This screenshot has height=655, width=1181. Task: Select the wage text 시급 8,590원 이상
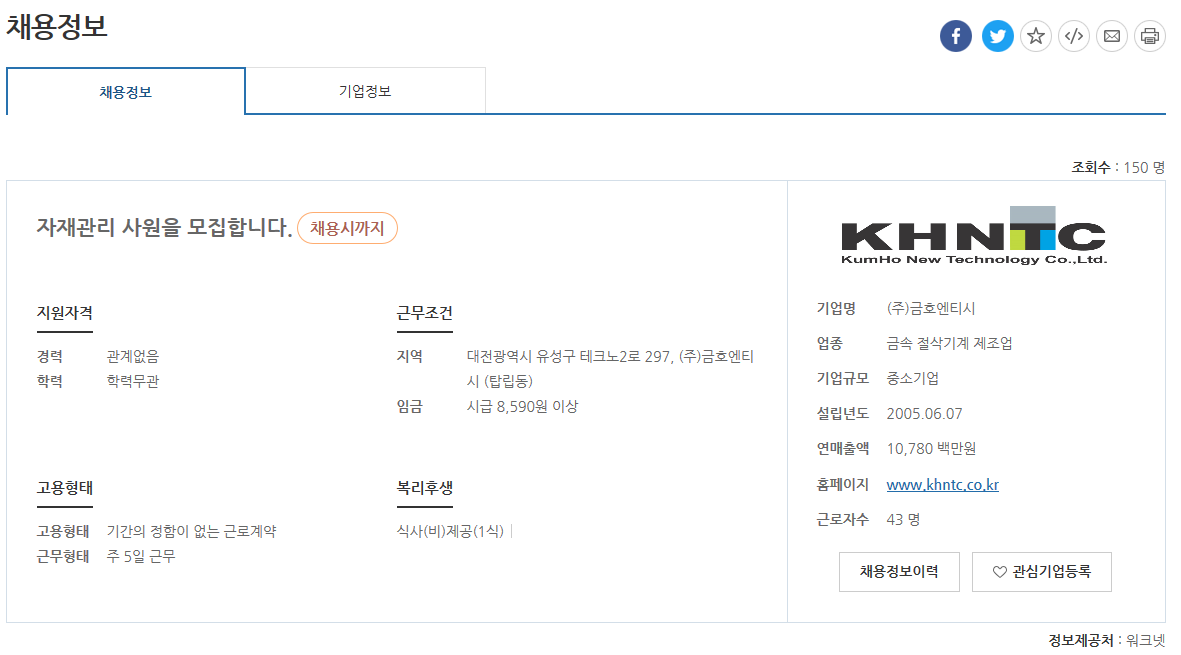coord(522,407)
